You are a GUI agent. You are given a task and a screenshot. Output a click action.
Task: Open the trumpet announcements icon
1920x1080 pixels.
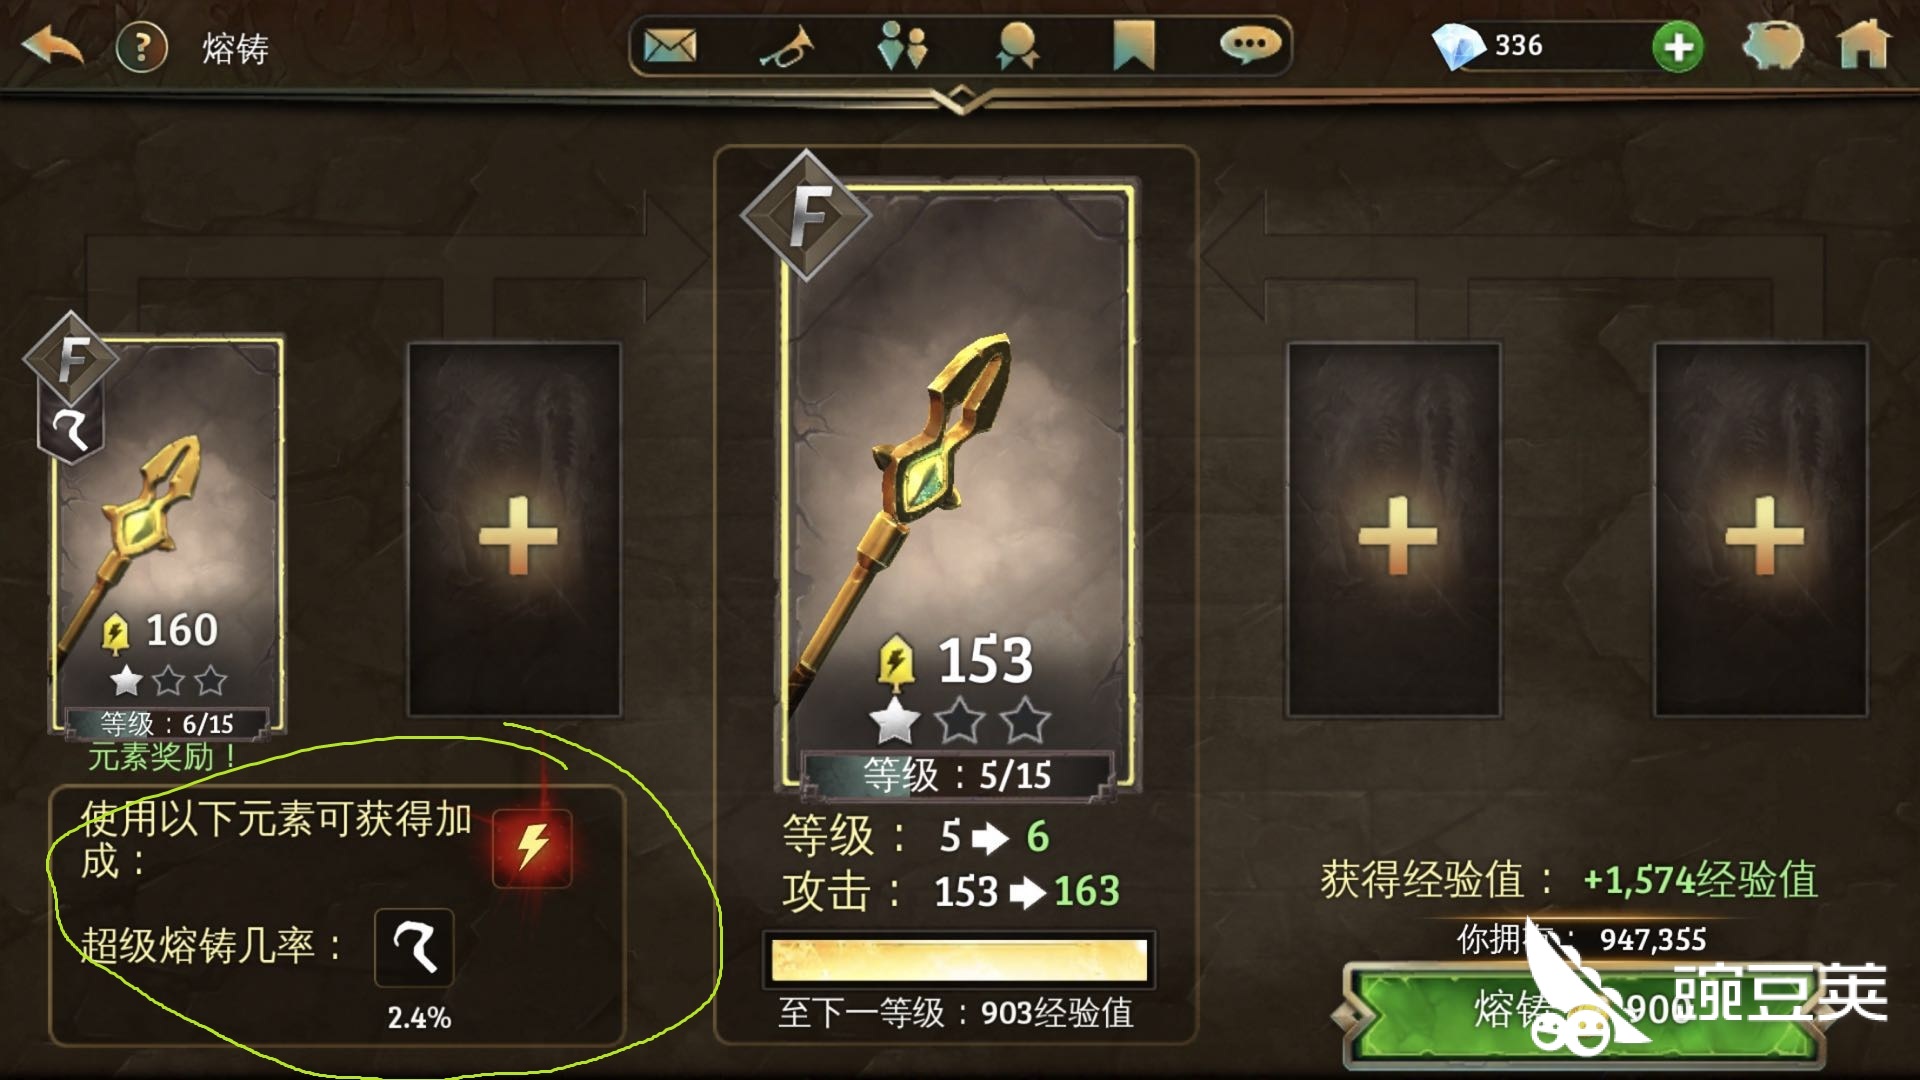(786, 46)
